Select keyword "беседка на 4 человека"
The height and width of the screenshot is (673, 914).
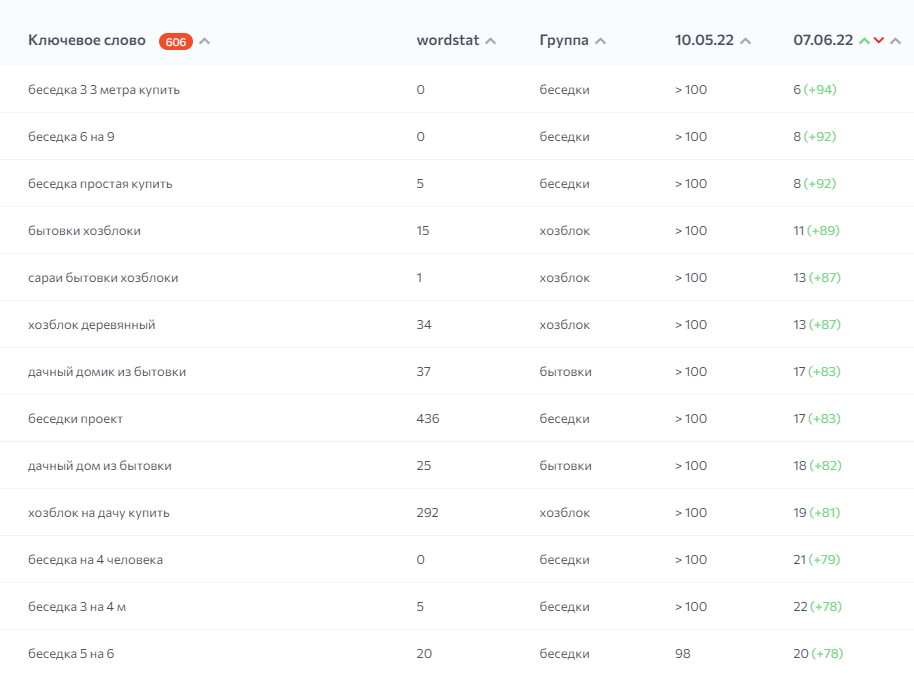(96, 559)
